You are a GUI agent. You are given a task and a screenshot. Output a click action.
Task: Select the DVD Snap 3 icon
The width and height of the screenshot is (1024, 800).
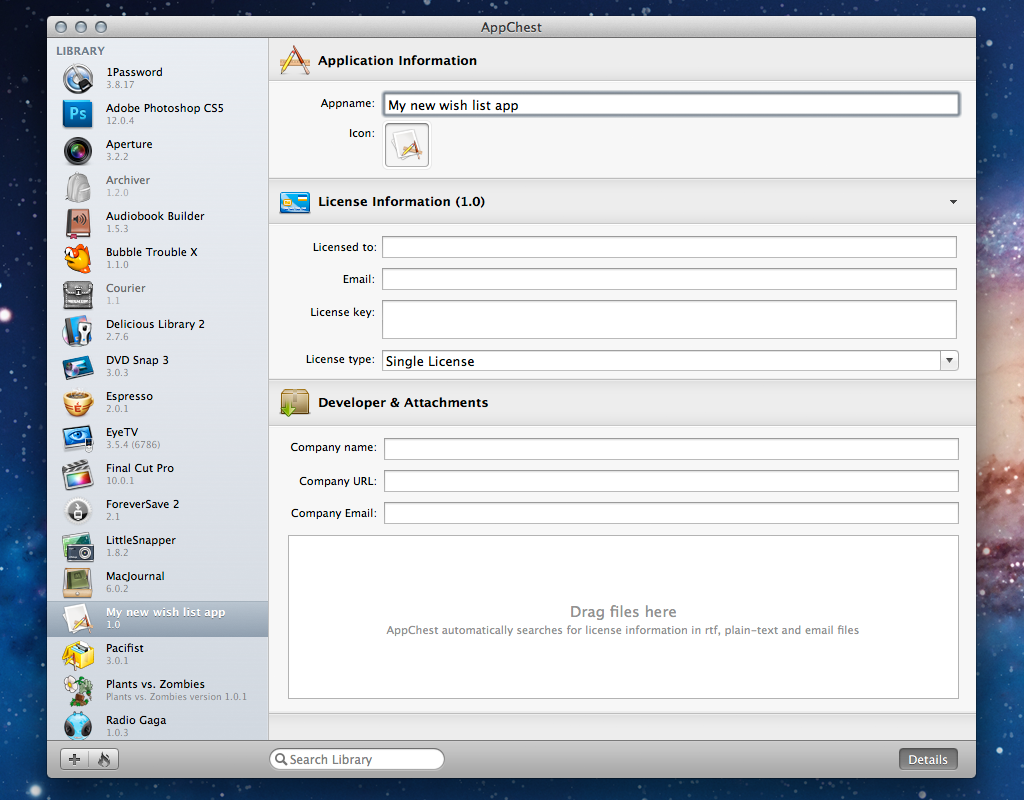click(x=78, y=366)
